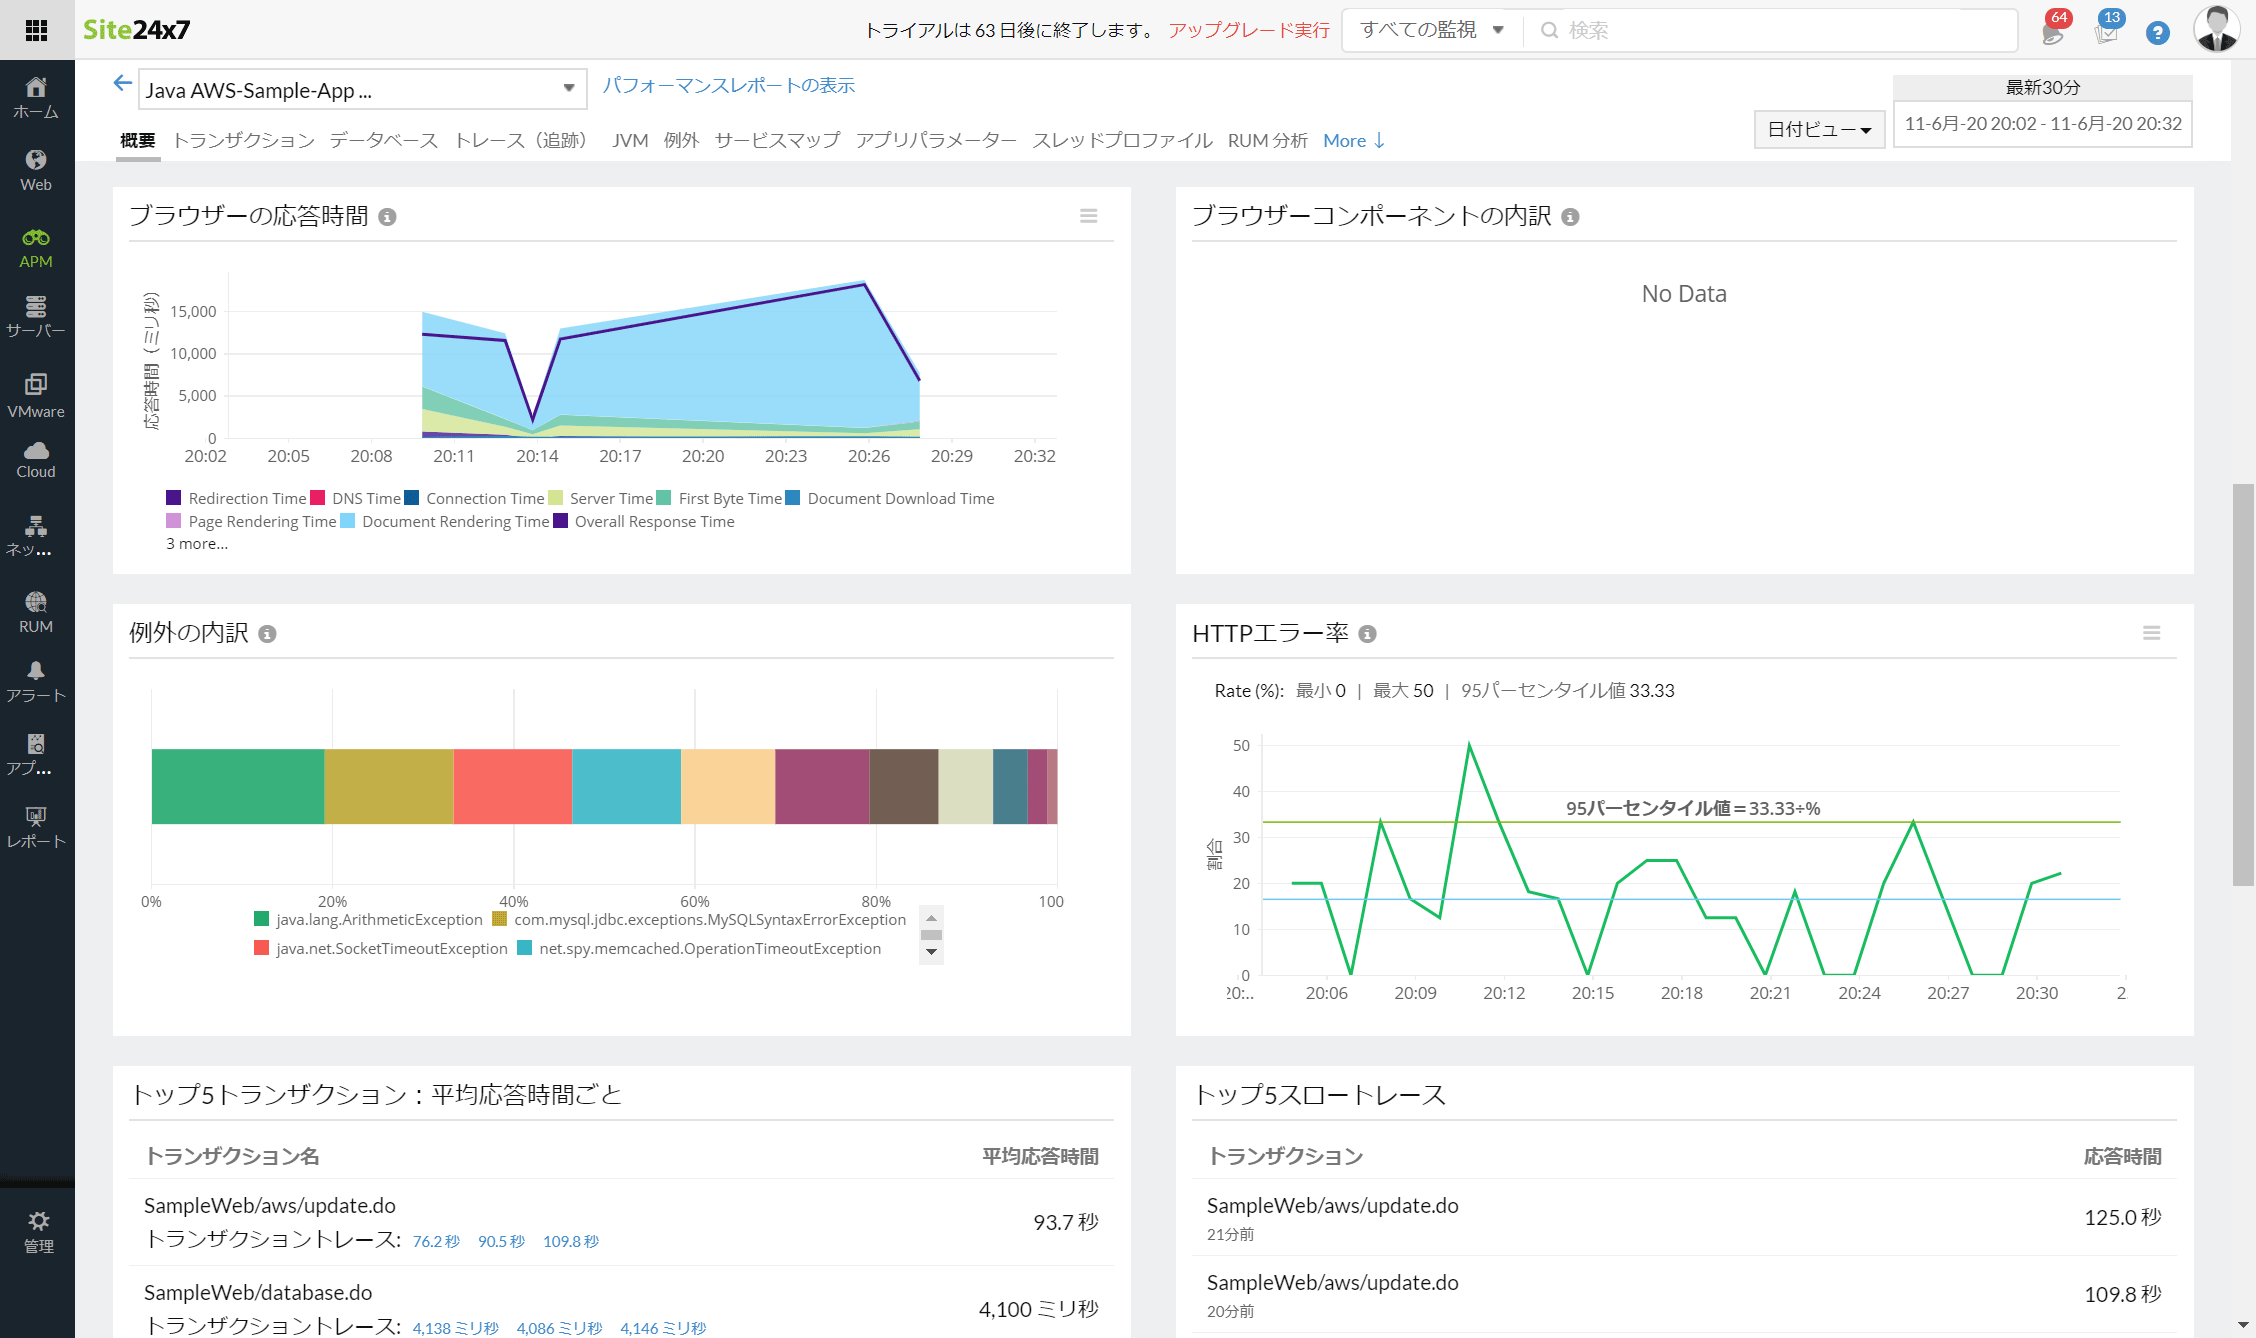The image size is (2256, 1338).
Task: Open the RUM sidebar section
Action: (x=36, y=612)
